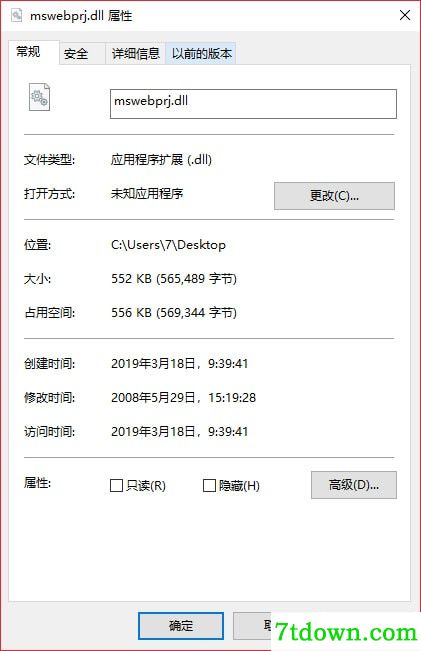Click the small file icon in the title bar

[17, 15]
